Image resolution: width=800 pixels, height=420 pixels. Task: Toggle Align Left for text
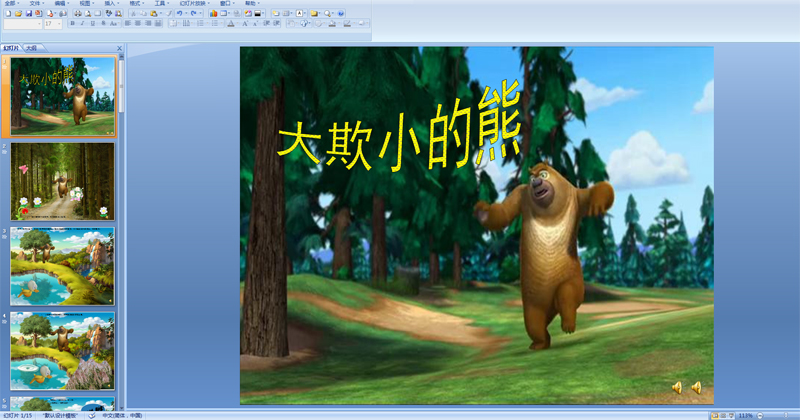coord(128,23)
